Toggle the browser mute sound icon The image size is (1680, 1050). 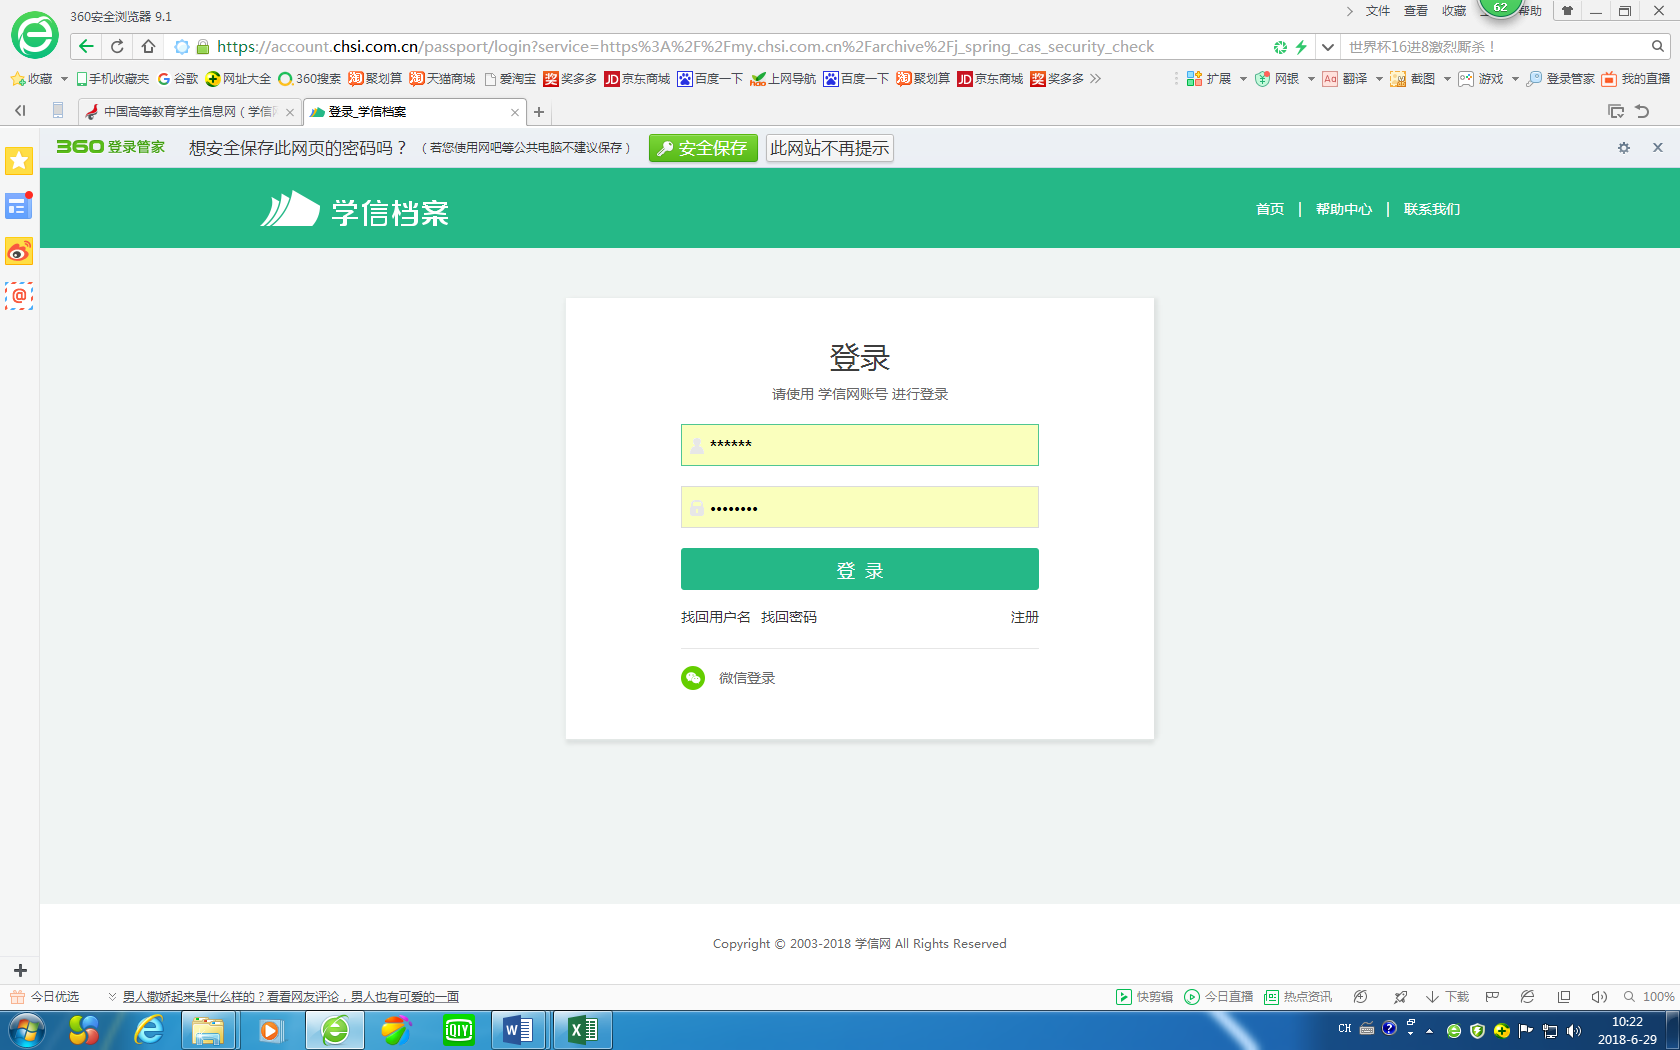(1598, 997)
